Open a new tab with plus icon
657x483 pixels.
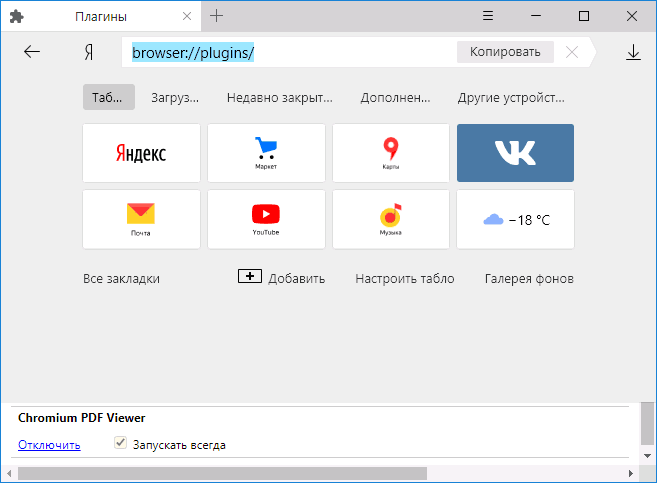216,16
